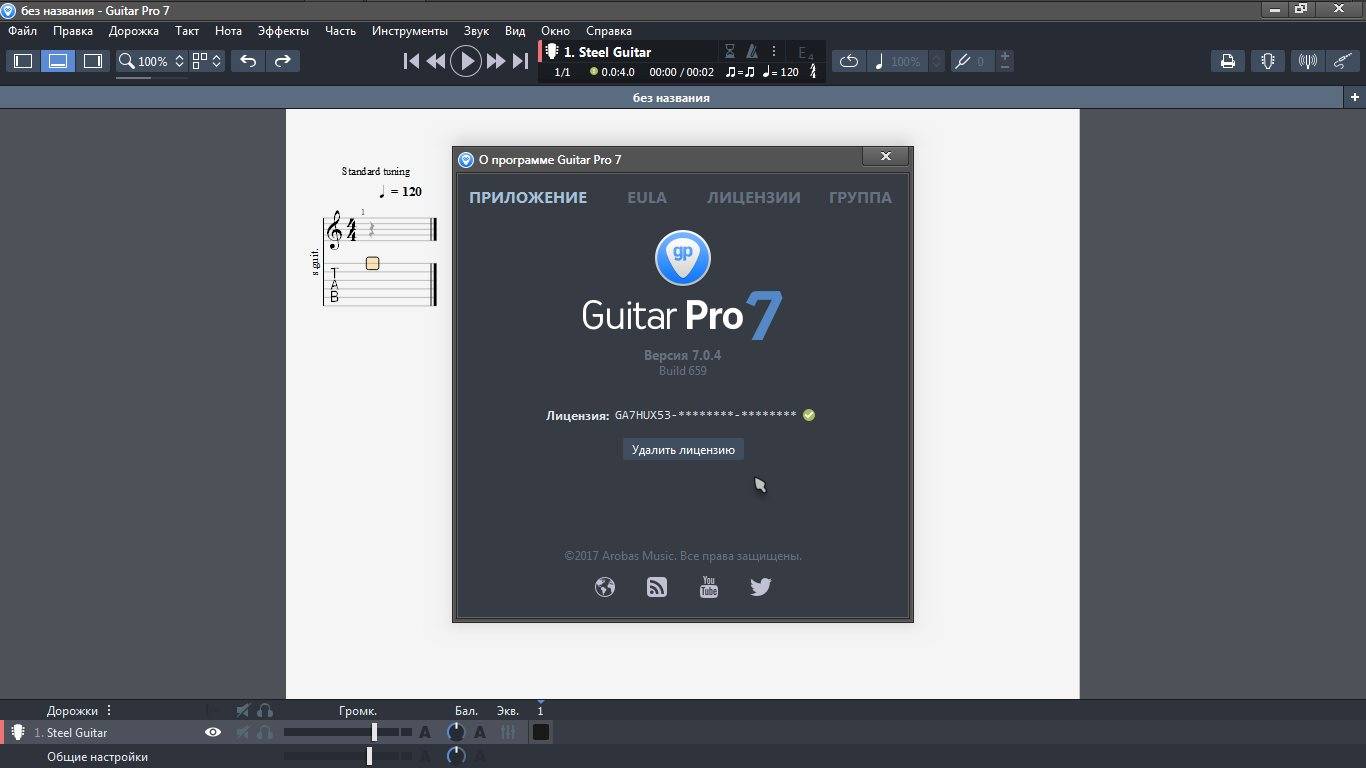Toggle the bottom global view panel
Viewport: 1366px width, 768px height.
(58, 61)
